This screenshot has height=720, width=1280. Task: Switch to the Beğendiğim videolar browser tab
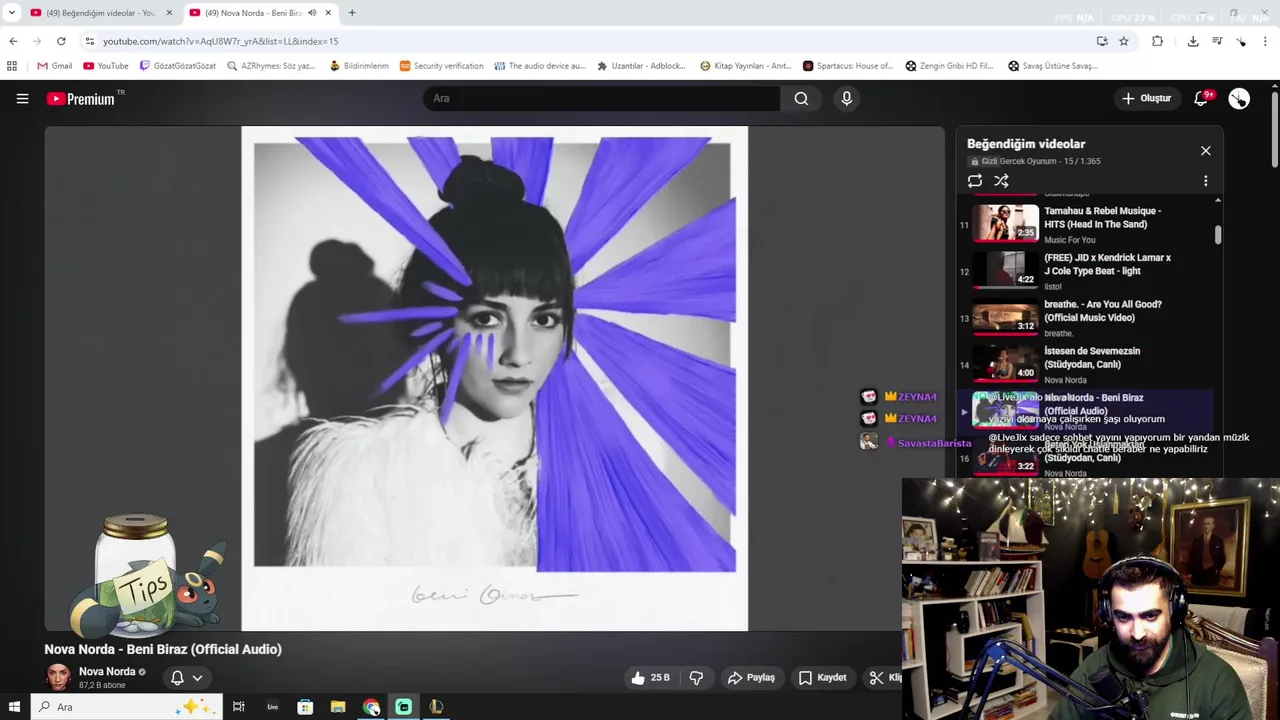(x=101, y=13)
